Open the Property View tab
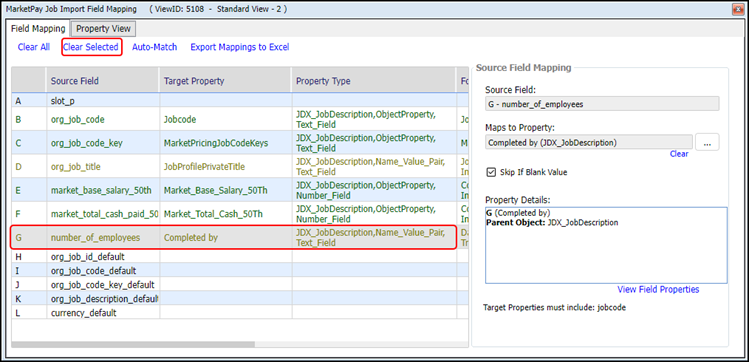This screenshot has height=362, width=749. 103,29
